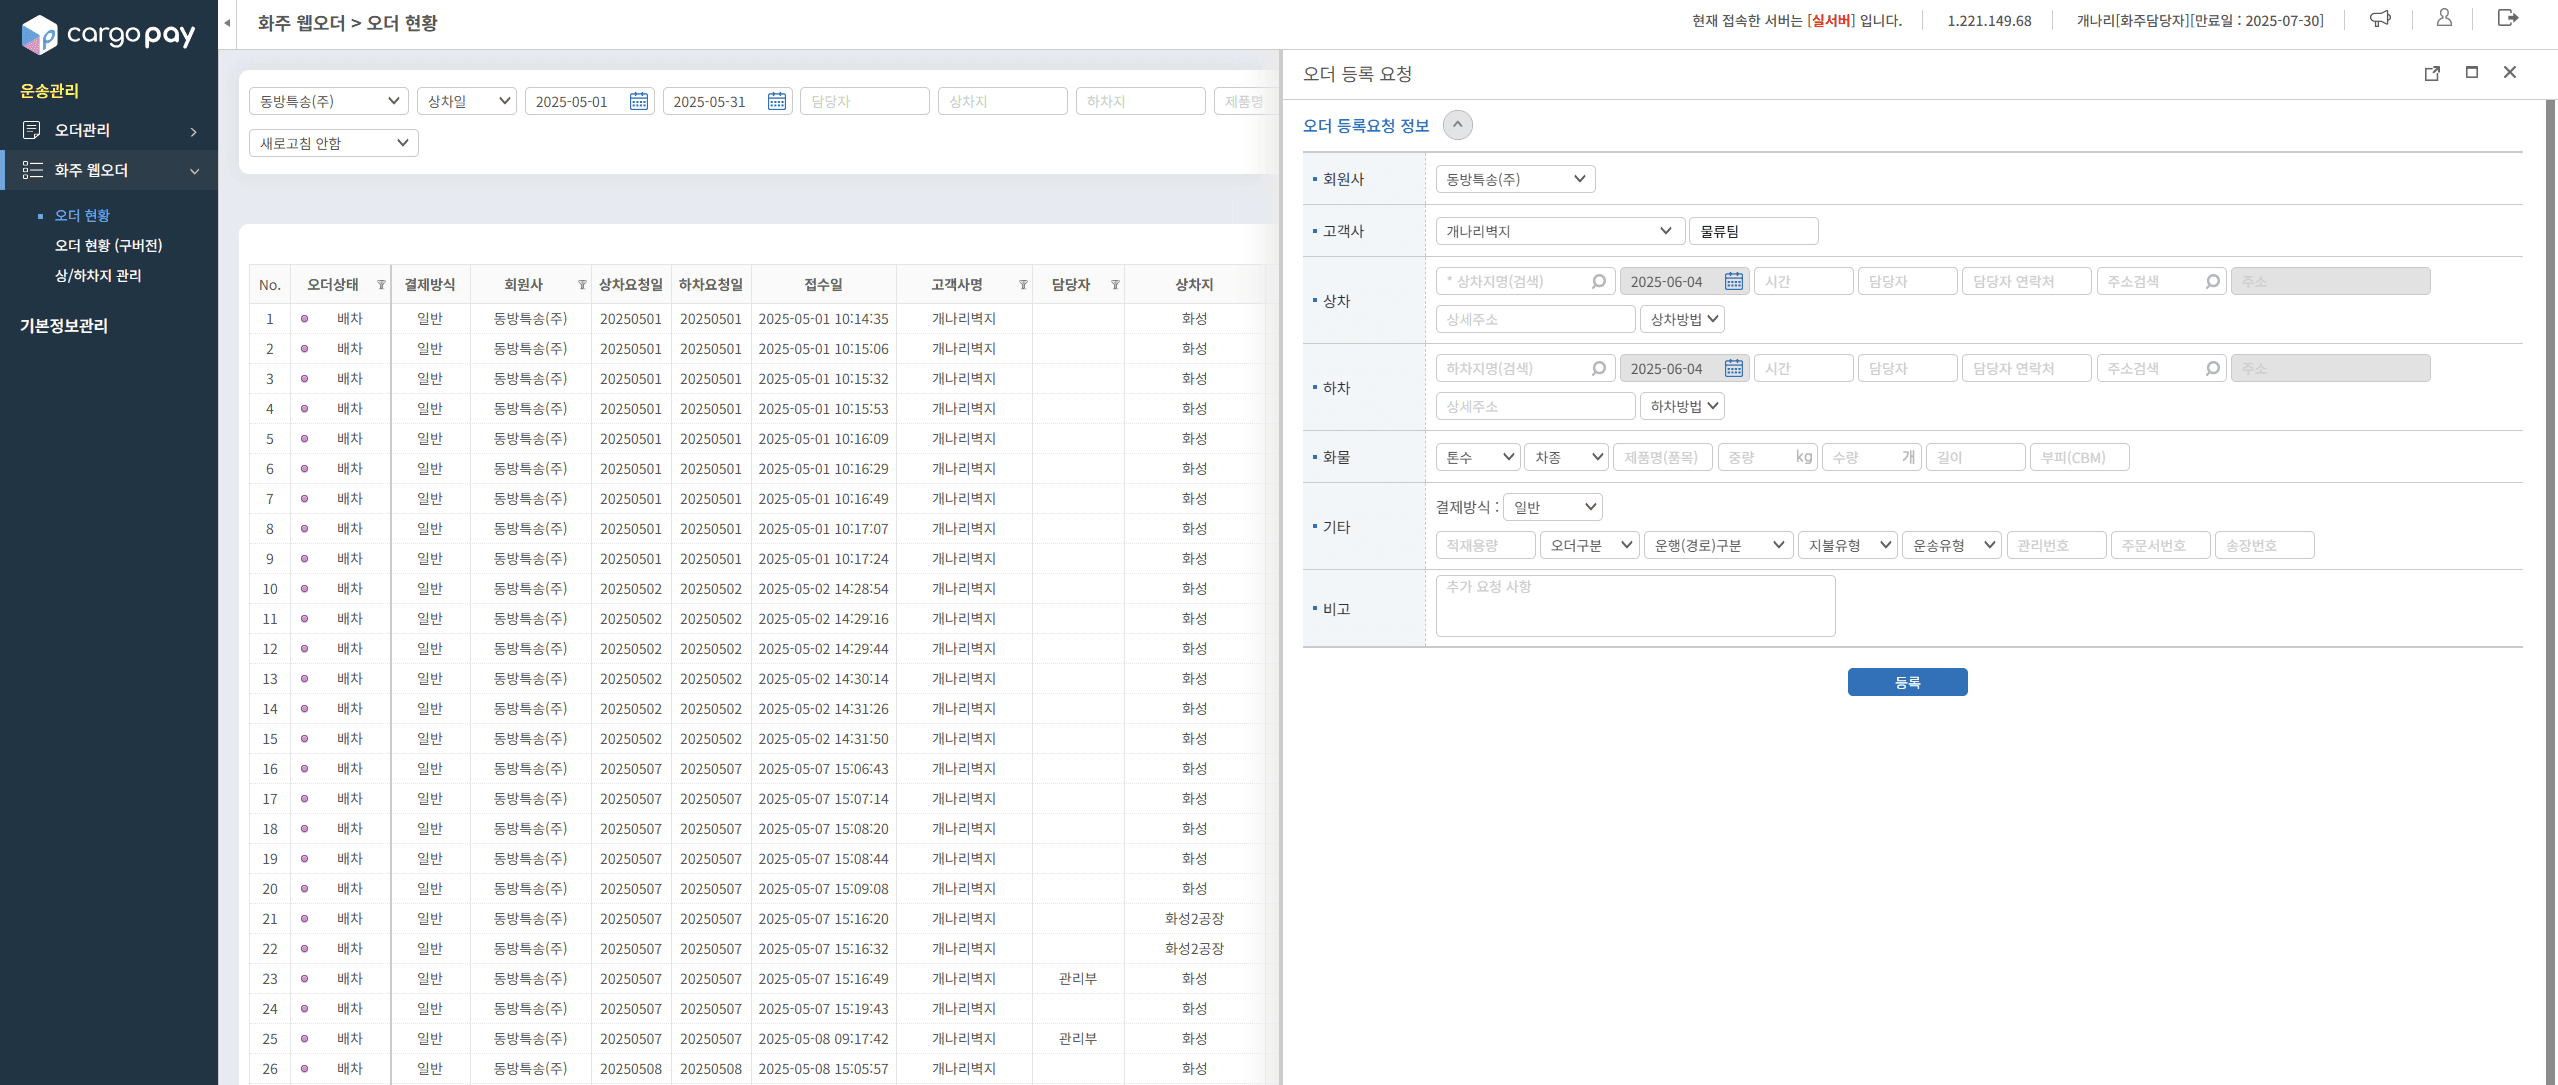The width and height of the screenshot is (2558, 1085).
Task: Open calendar for end date 2025-05-31
Action: tap(776, 101)
